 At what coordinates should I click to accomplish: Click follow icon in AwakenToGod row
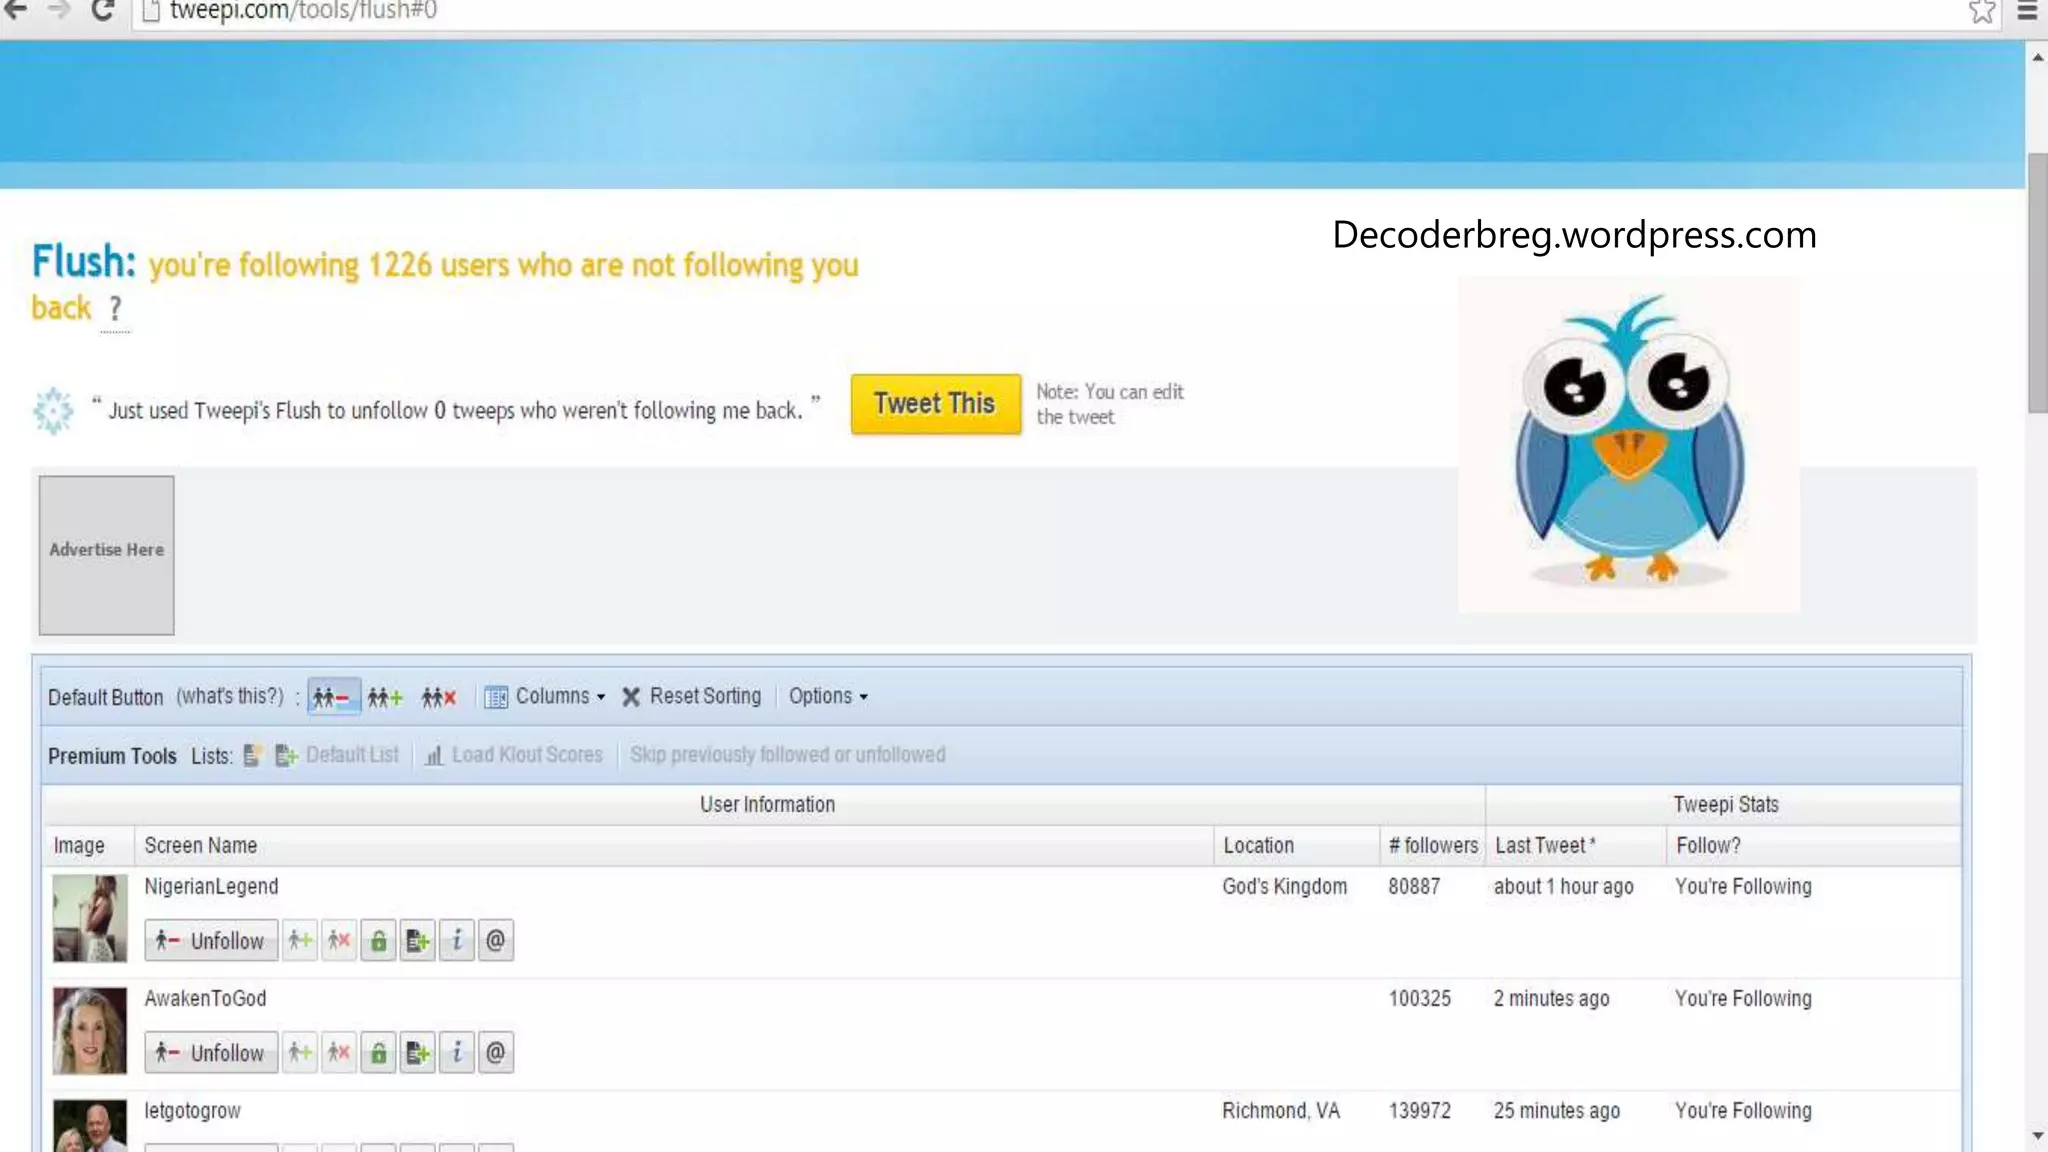[x=300, y=1053]
